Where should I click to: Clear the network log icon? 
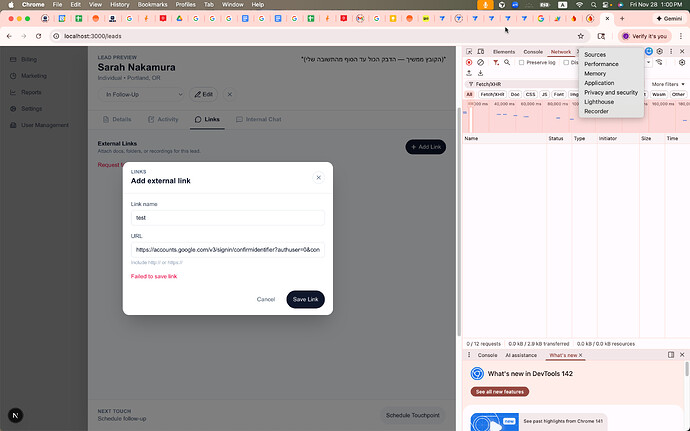pos(481,63)
